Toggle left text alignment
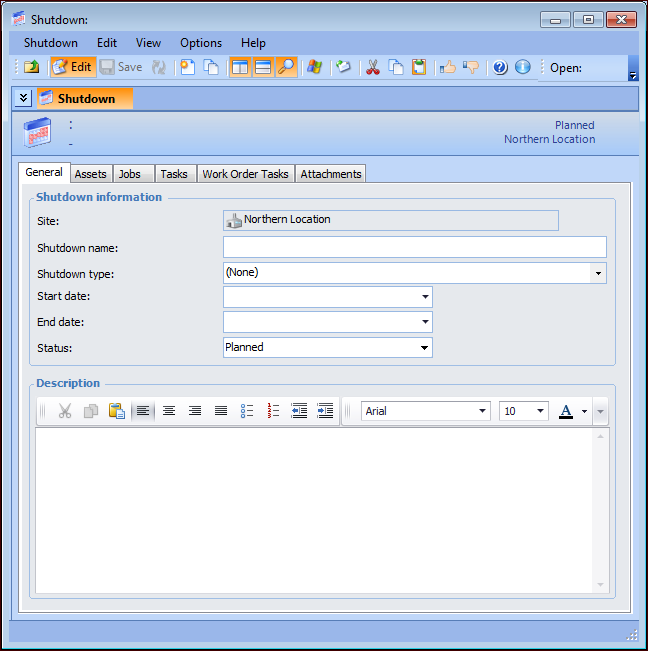 [x=143, y=411]
